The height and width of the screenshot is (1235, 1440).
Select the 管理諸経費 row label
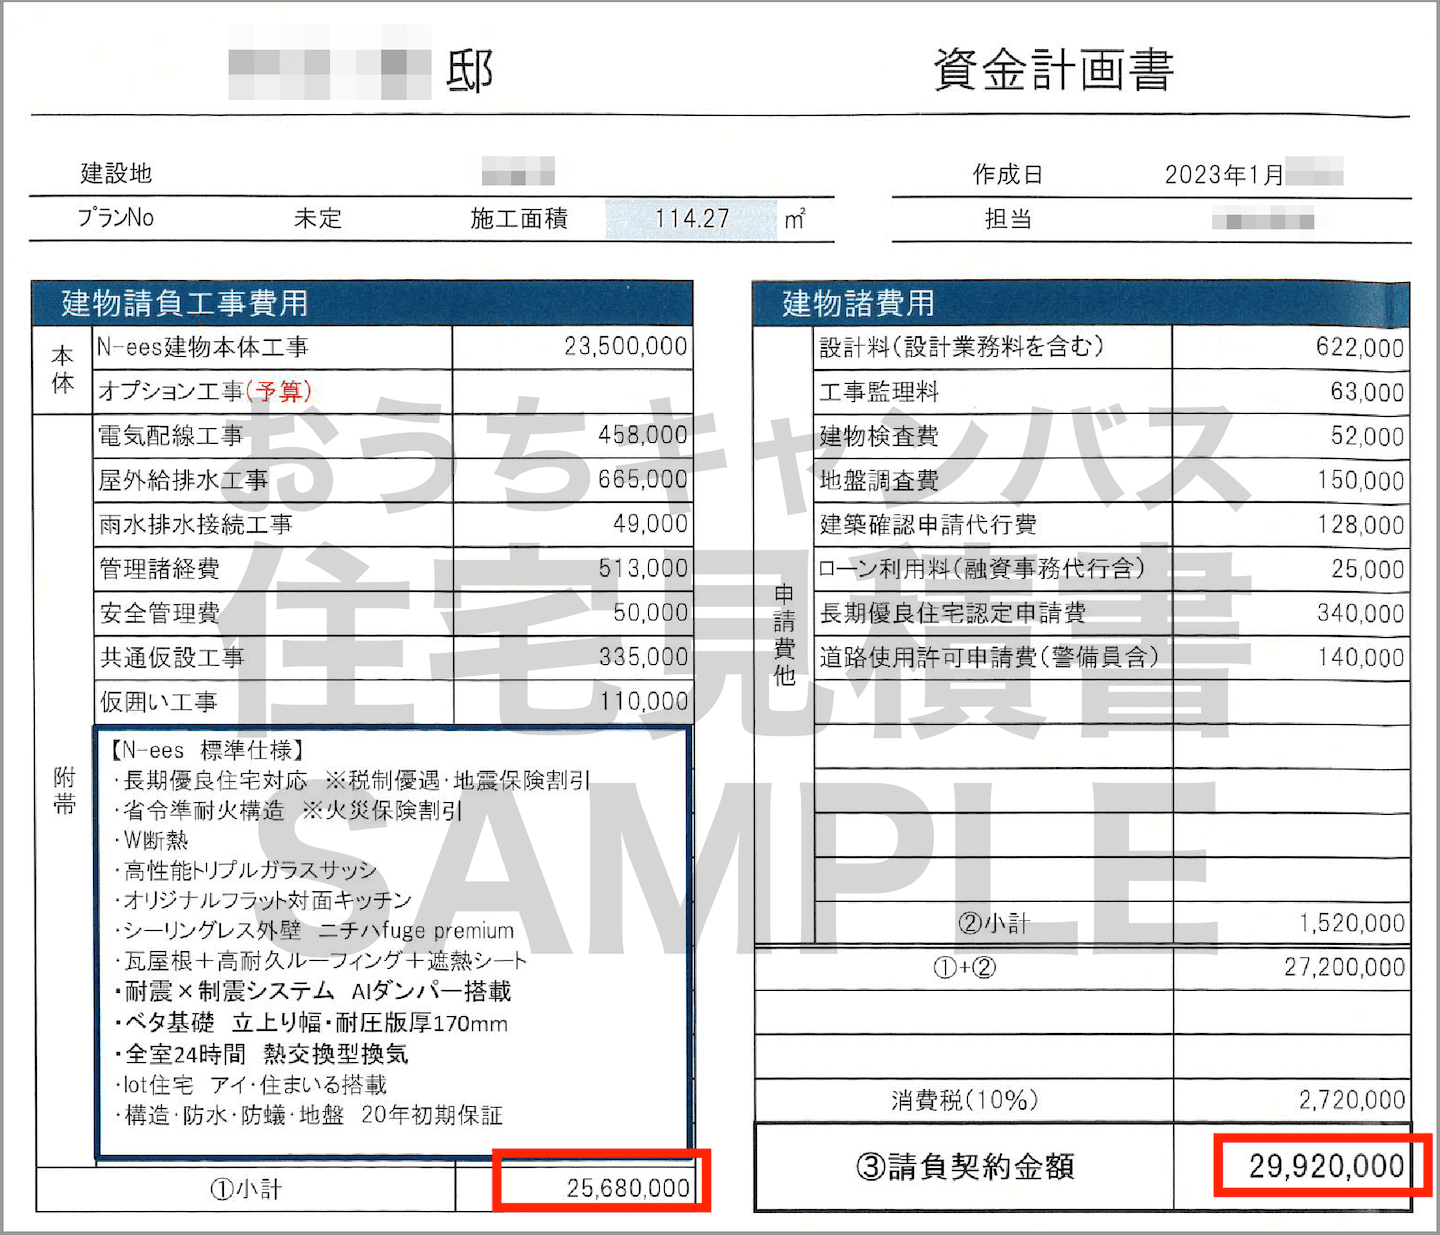pos(159,568)
